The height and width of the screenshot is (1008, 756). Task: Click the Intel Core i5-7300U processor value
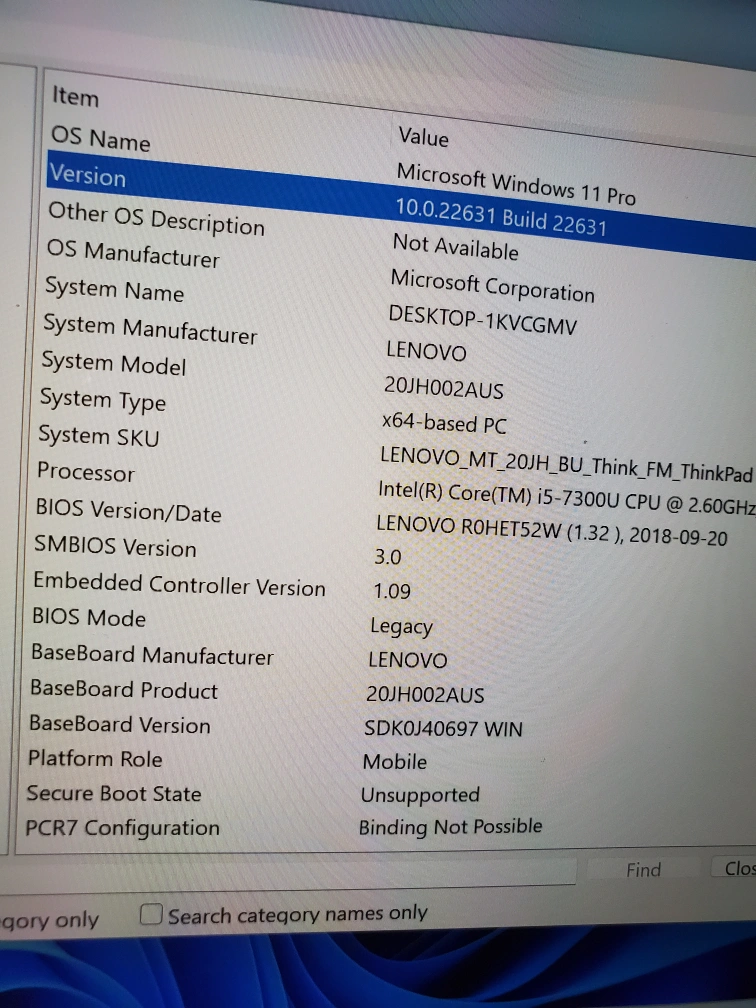tap(566, 498)
